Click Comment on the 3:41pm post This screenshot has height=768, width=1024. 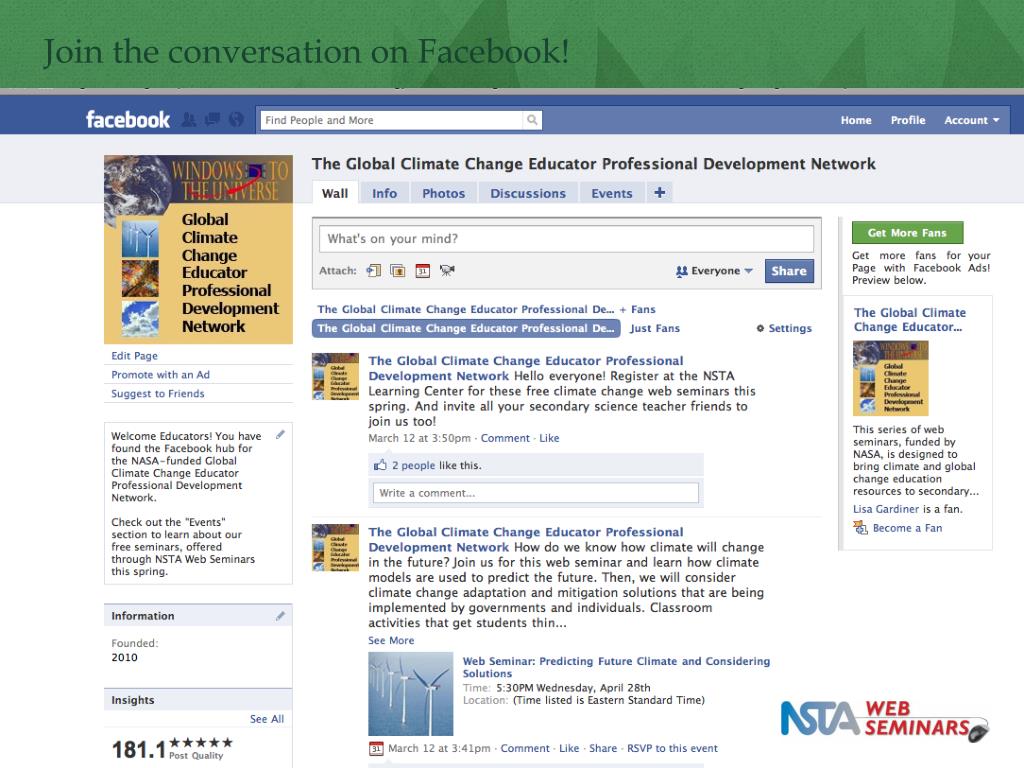pos(525,748)
